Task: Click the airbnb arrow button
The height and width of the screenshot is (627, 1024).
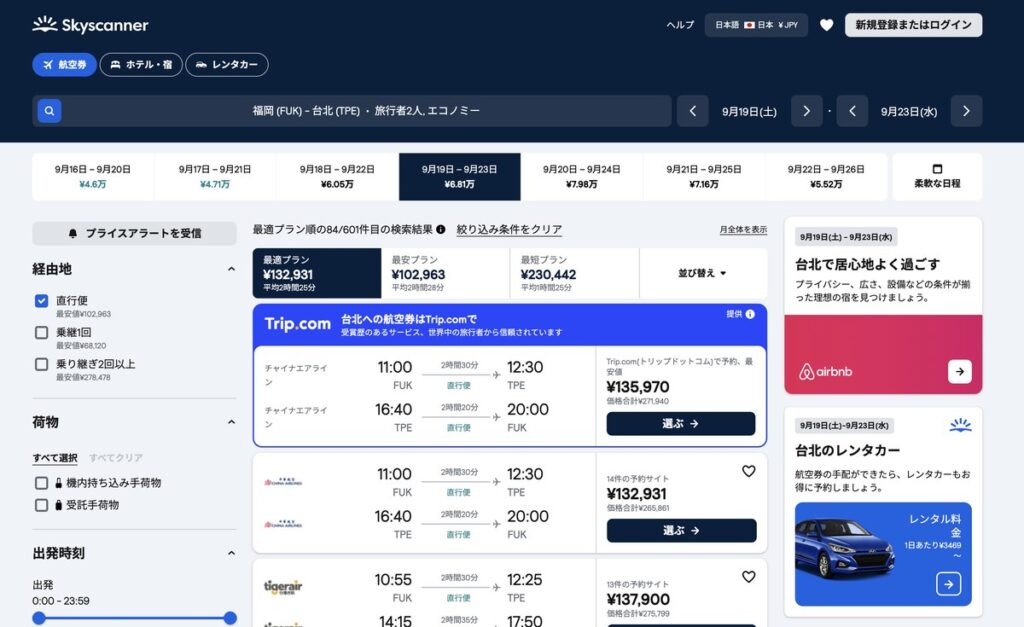Action: point(959,371)
